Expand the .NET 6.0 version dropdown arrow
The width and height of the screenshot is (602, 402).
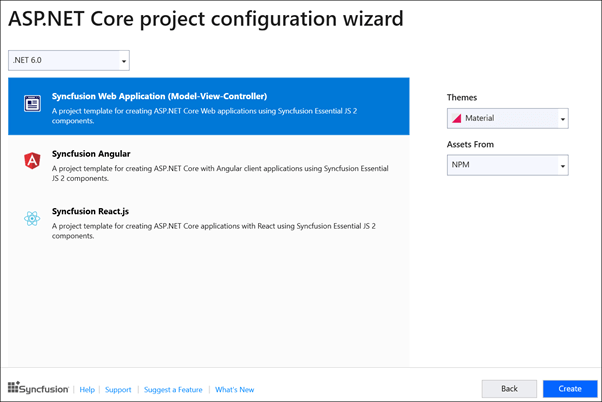coord(124,61)
